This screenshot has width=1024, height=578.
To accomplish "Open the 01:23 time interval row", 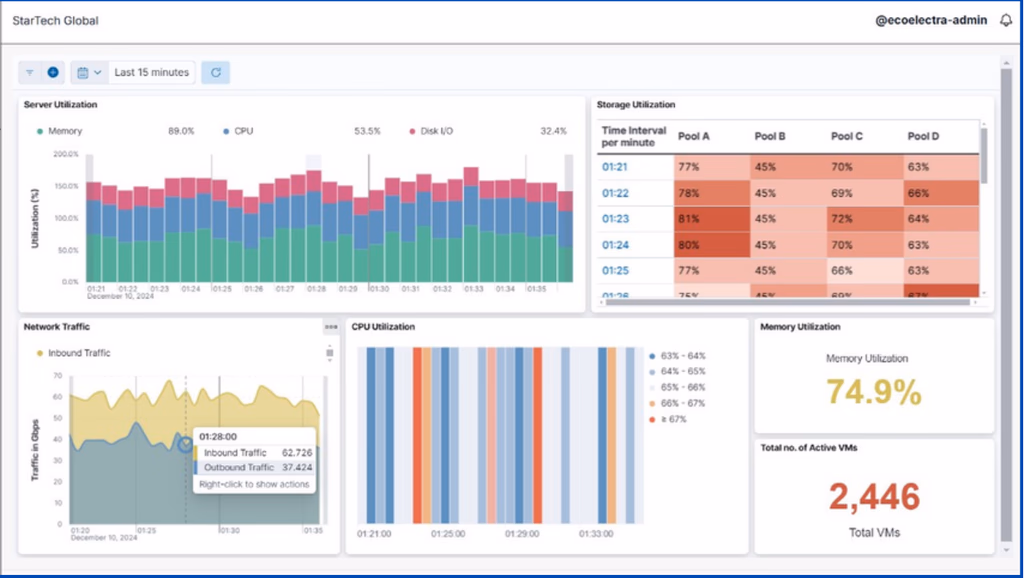I will click(615, 219).
